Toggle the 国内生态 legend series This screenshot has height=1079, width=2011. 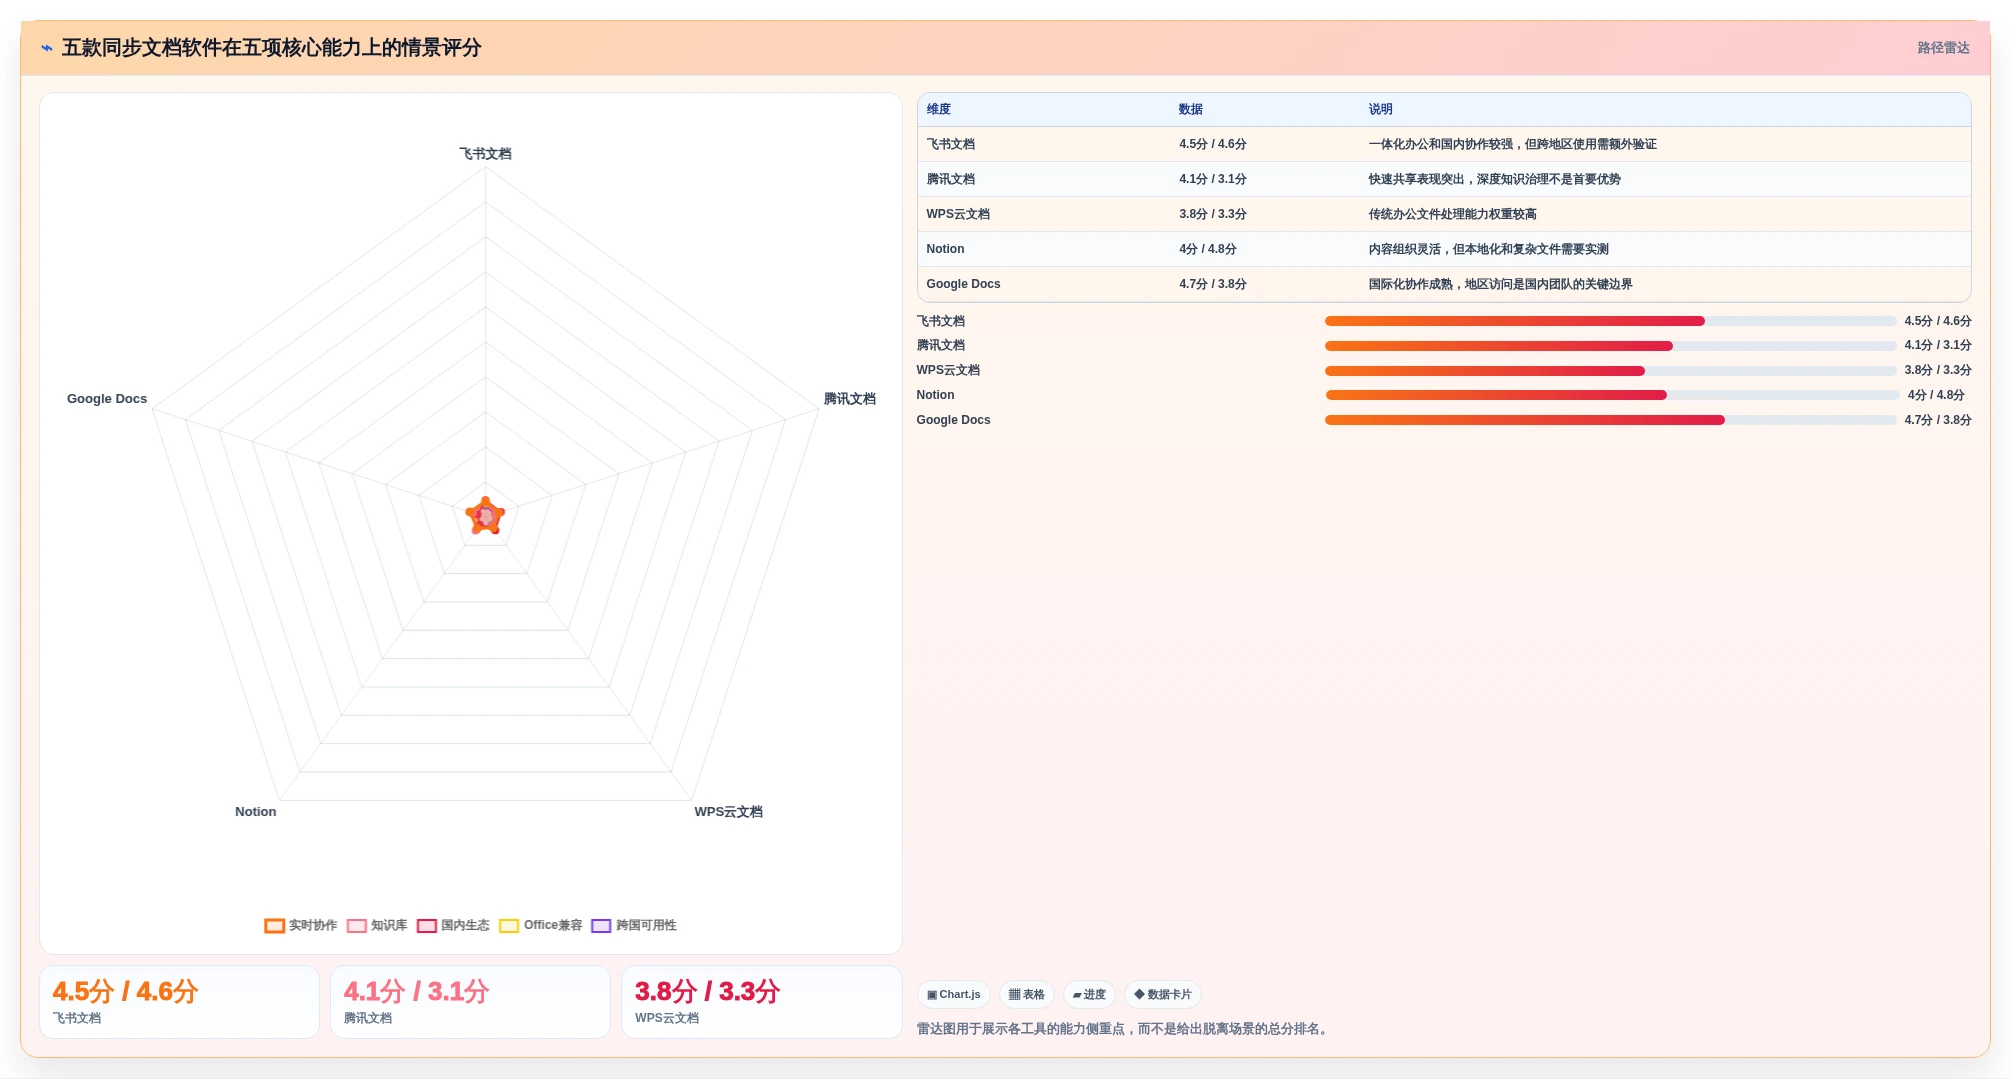pos(453,925)
